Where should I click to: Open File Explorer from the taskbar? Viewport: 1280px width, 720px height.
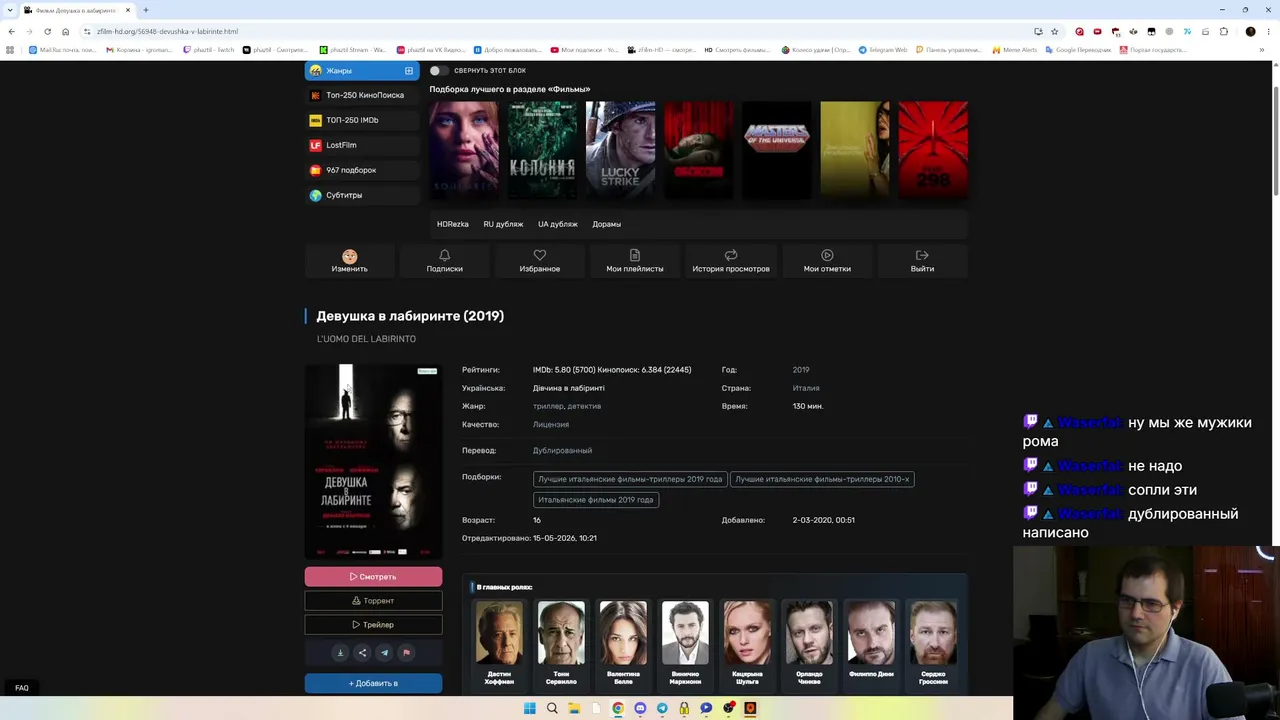574,709
